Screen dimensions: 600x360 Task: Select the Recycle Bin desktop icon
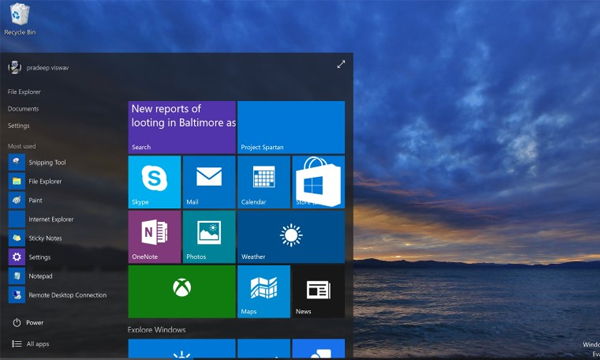point(20,19)
